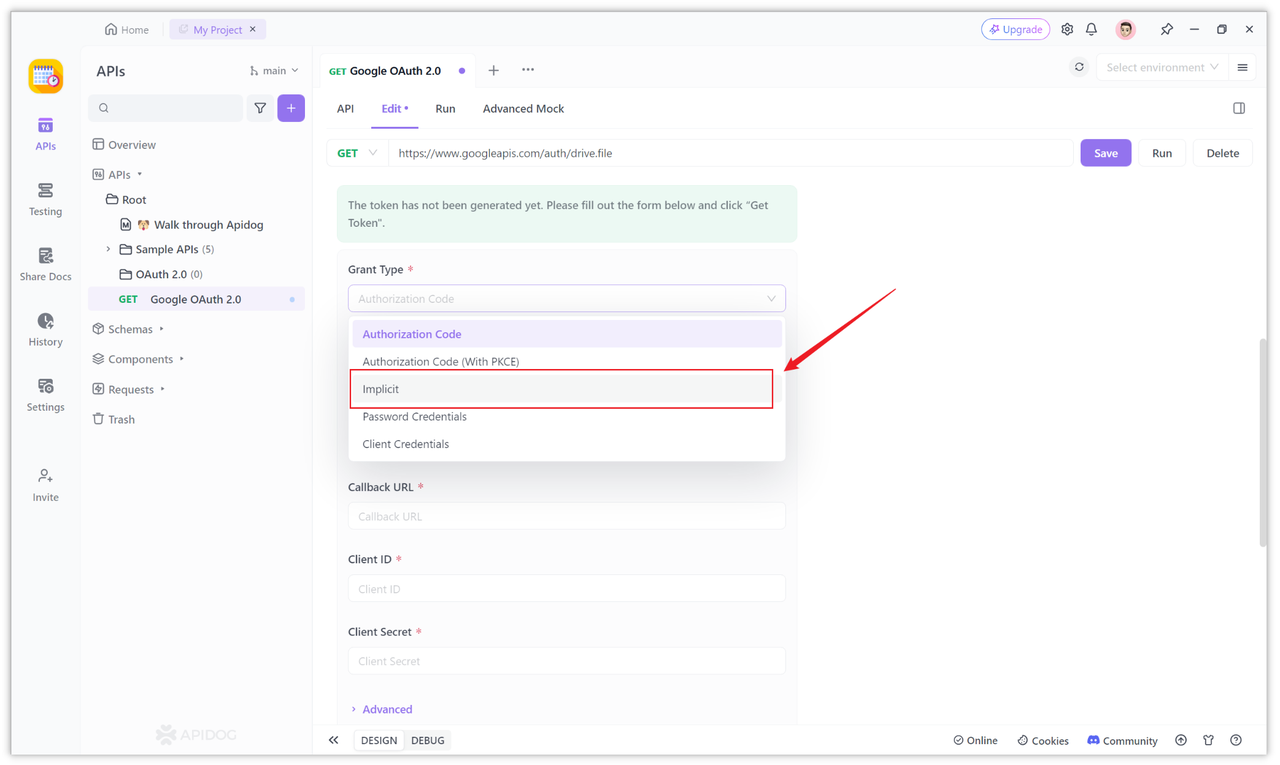Click the Client ID input
Viewport: 1280px width, 765px height.
[x=567, y=589]
